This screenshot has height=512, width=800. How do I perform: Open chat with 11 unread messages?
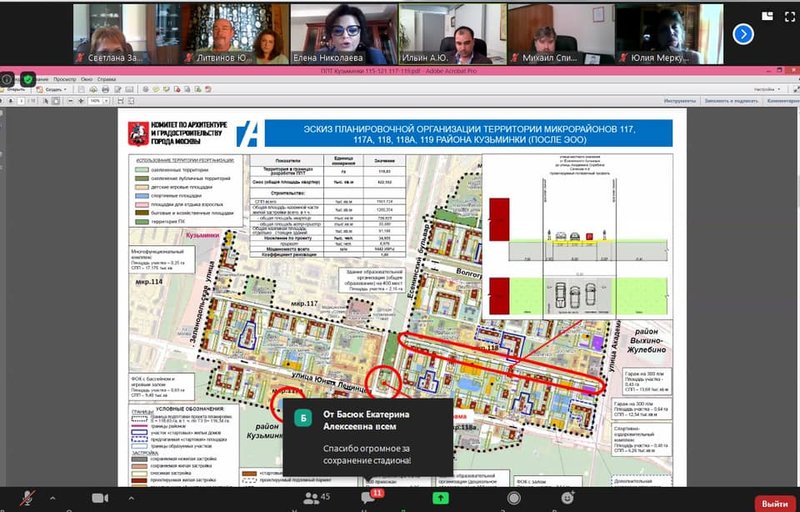370,497
